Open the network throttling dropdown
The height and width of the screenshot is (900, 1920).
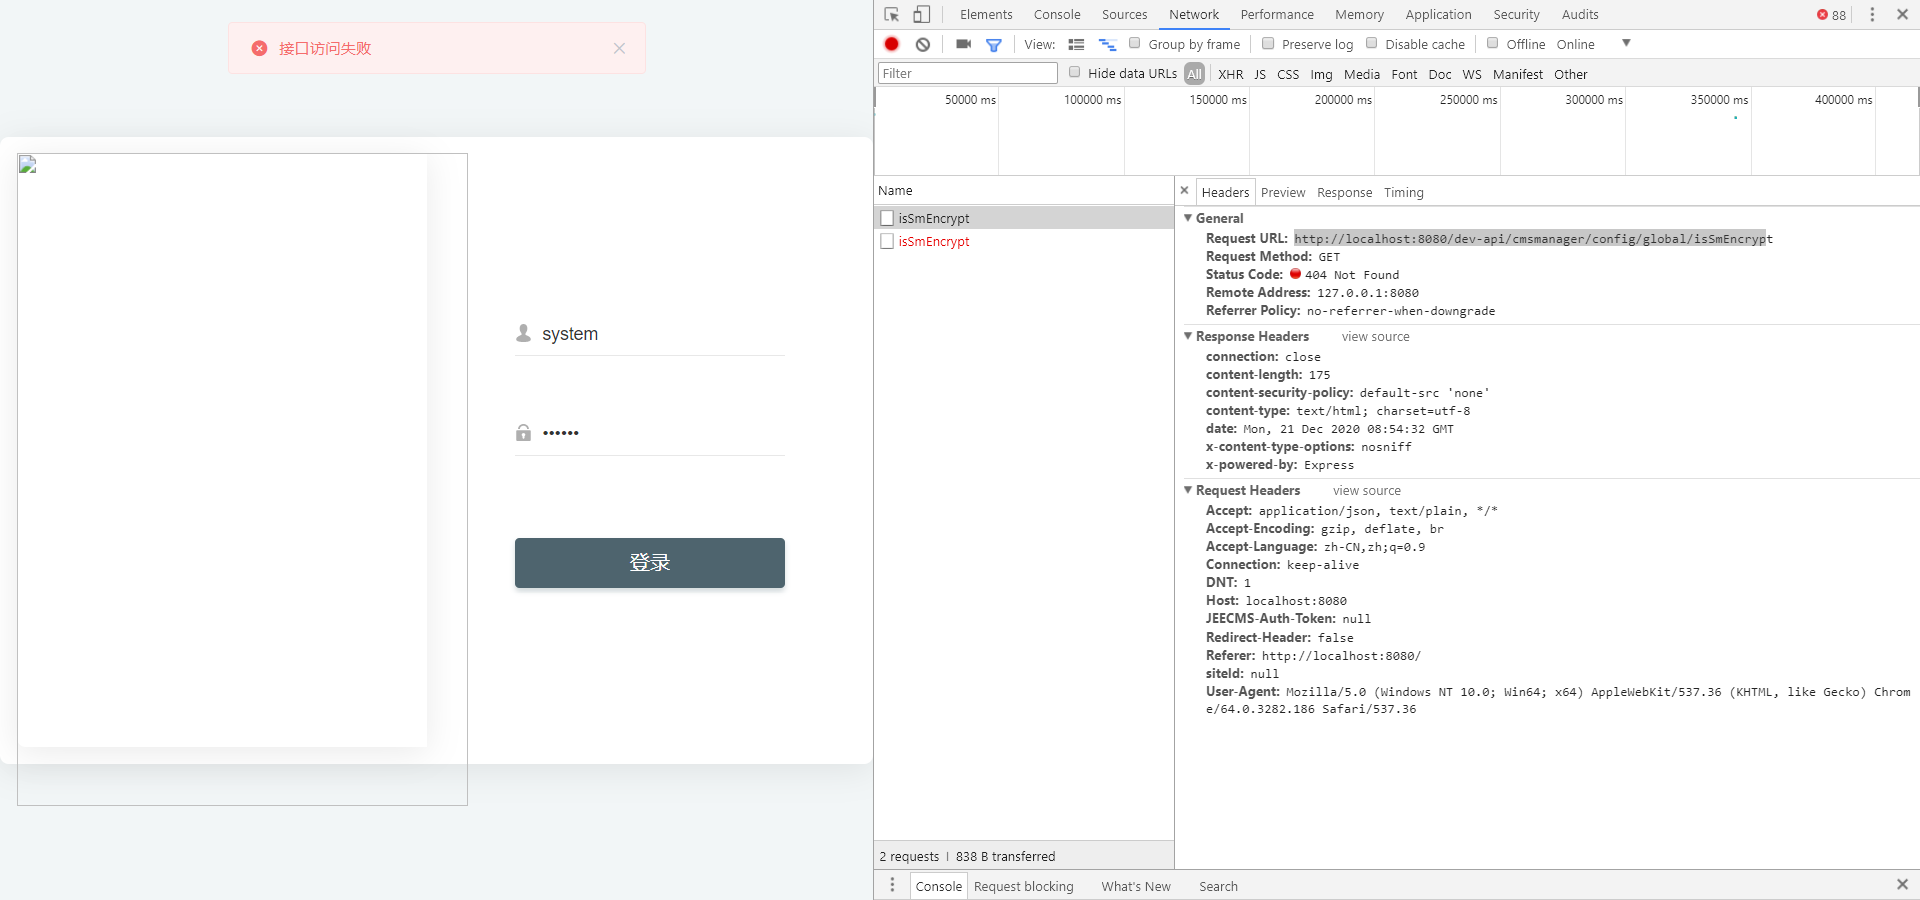[x=1626, y=43]
